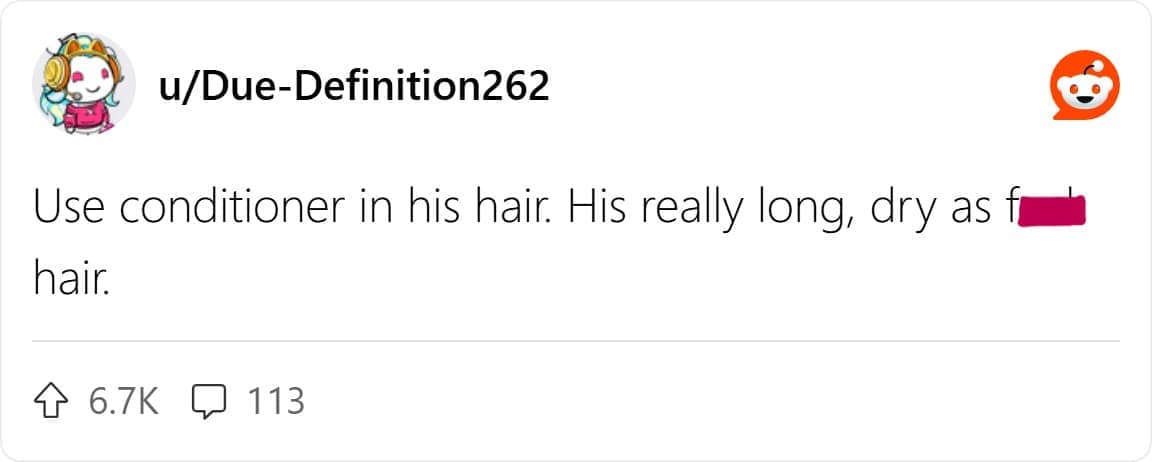Click the word "Use" starting the post

(65, 207)
